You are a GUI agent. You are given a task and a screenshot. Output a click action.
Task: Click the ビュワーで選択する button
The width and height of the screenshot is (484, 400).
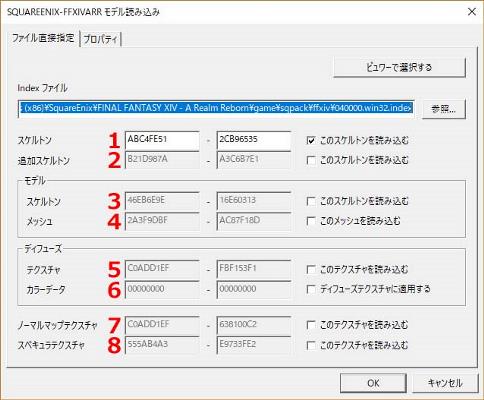point(399,67)
